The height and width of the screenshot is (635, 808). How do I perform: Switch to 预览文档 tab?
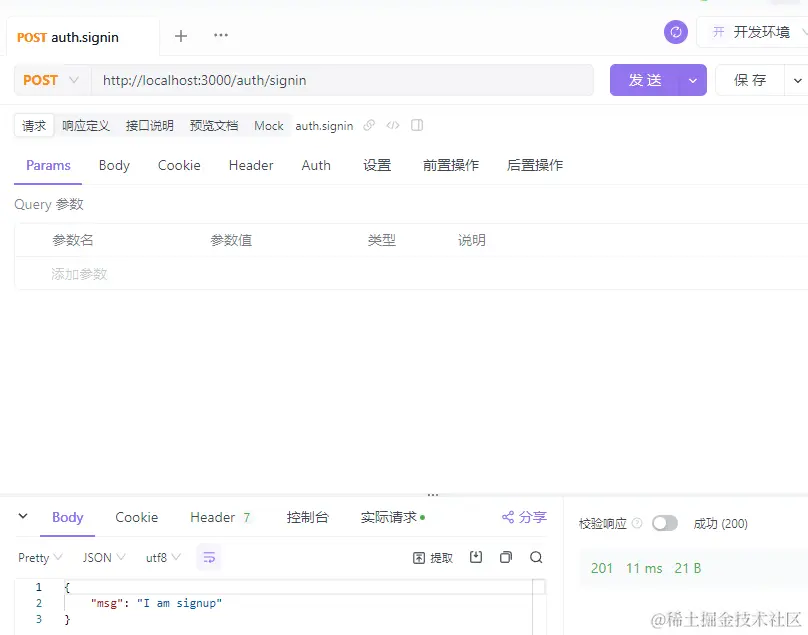click(x=214, y=126)
